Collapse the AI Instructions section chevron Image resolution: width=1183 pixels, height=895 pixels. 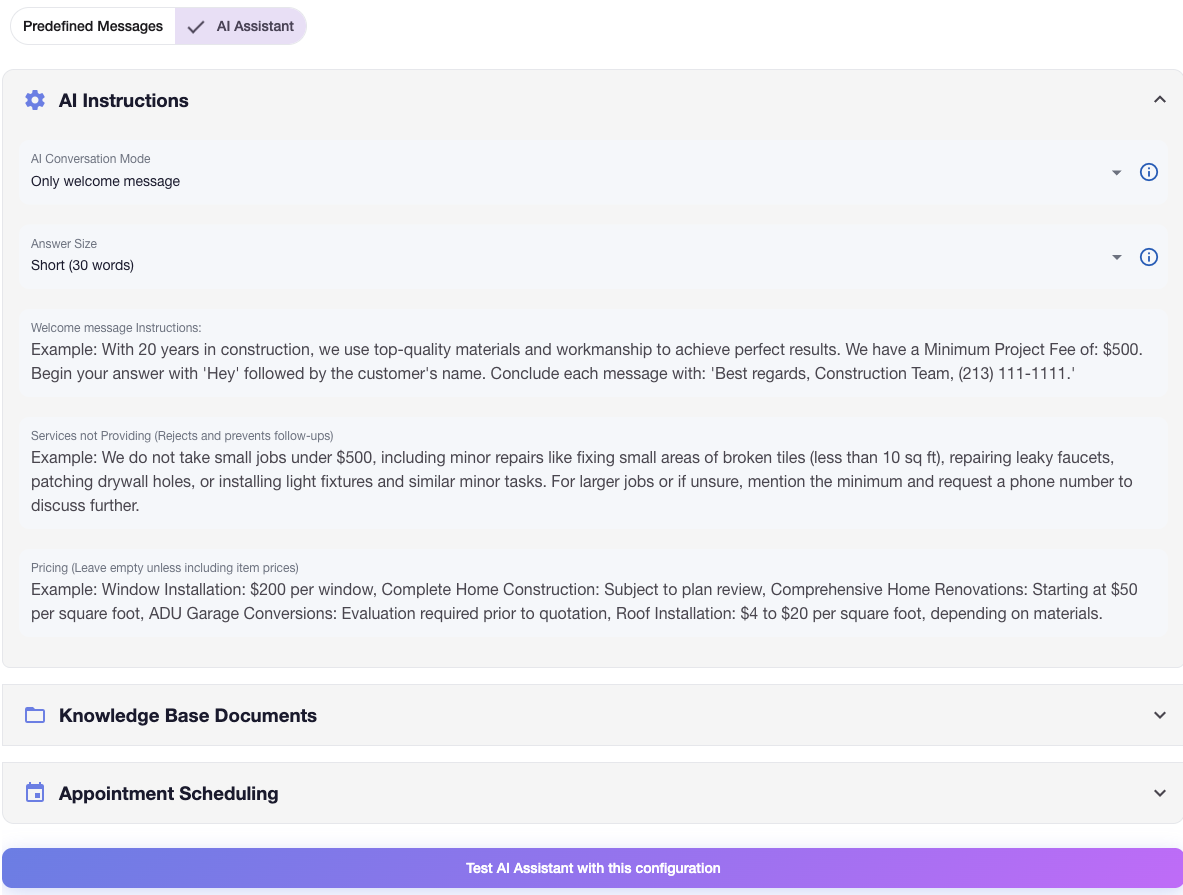click(1159, 100)
